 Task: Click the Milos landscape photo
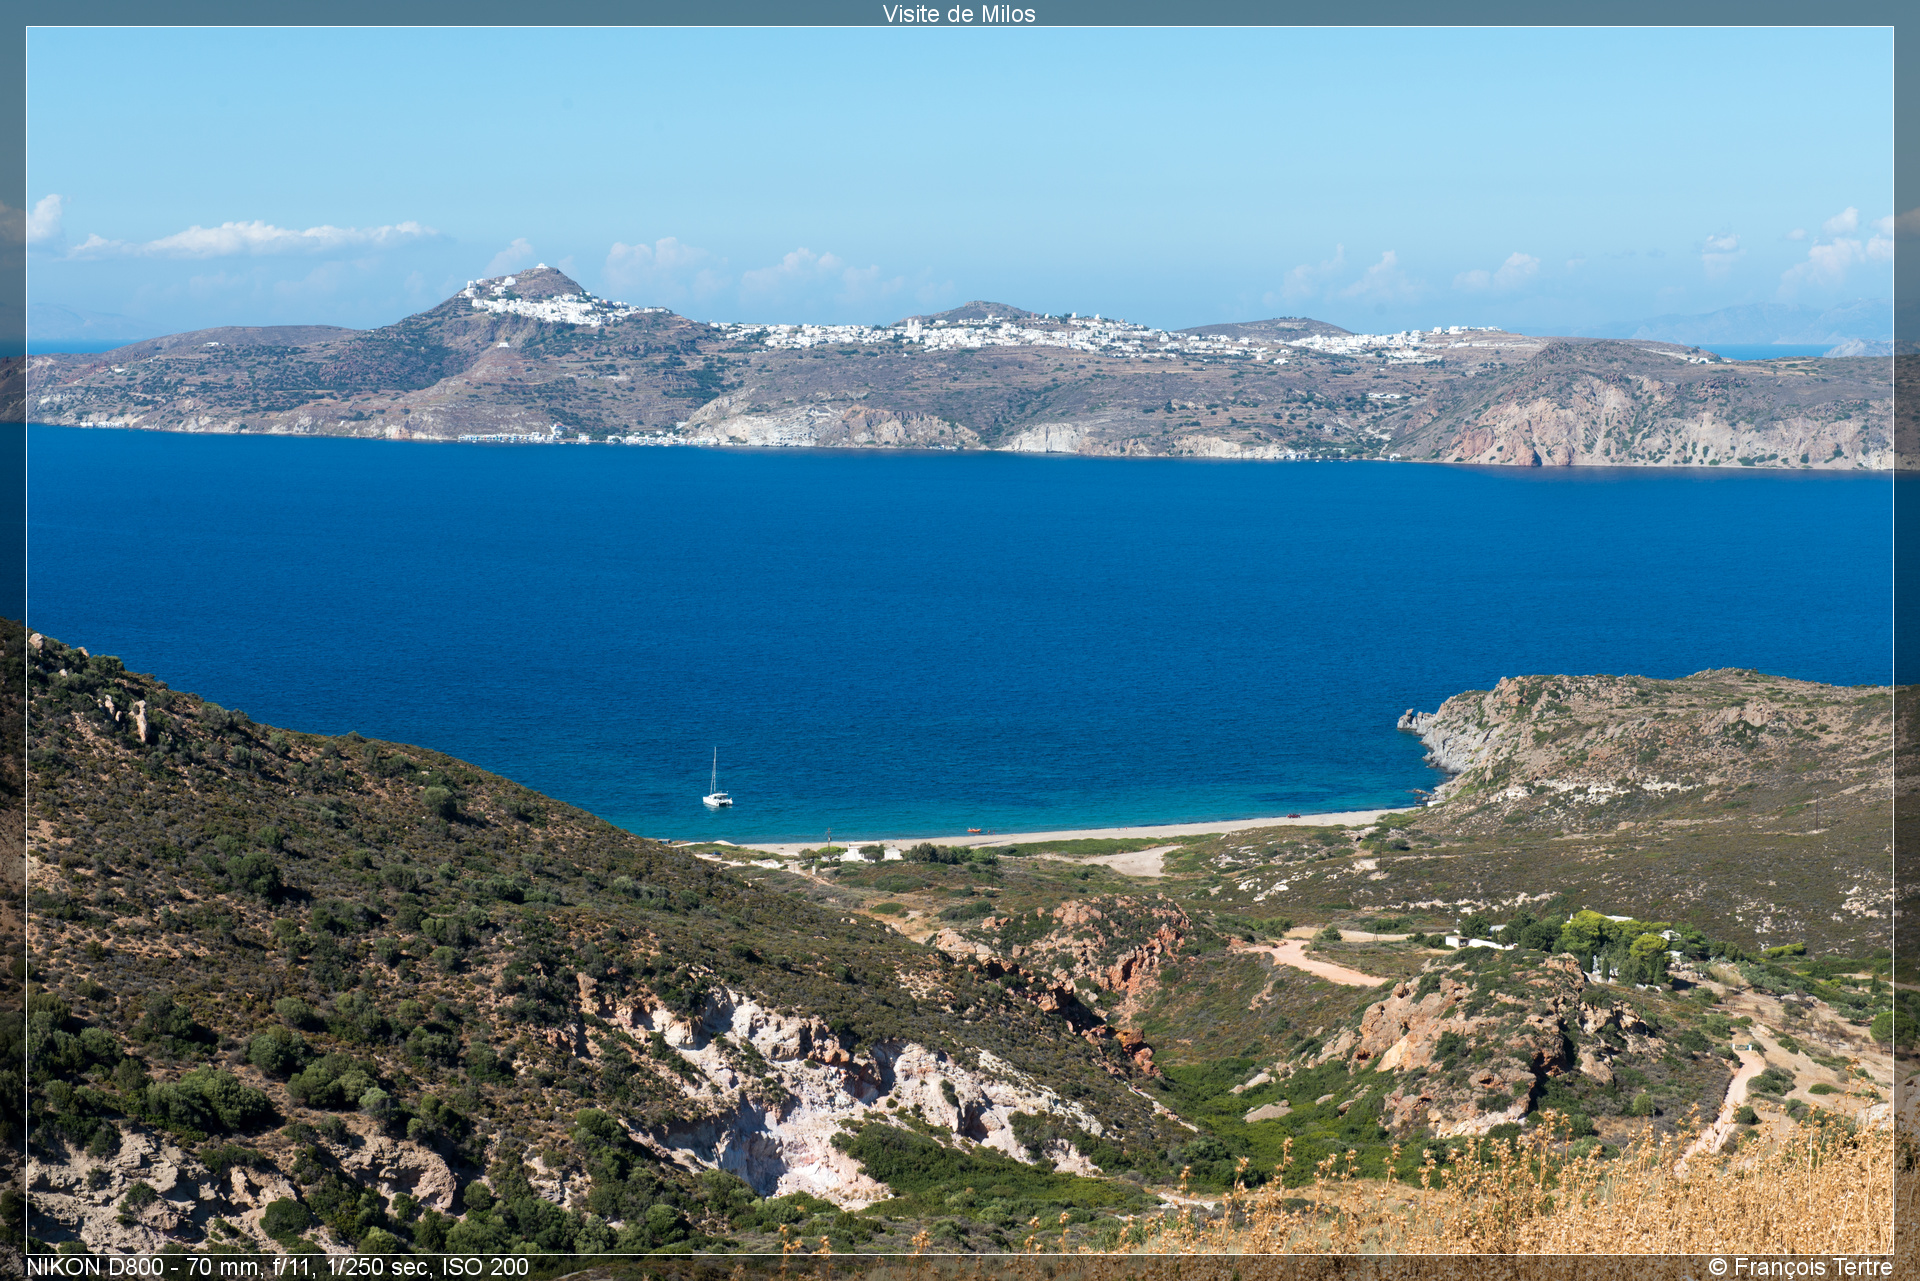tap(960, 640)
